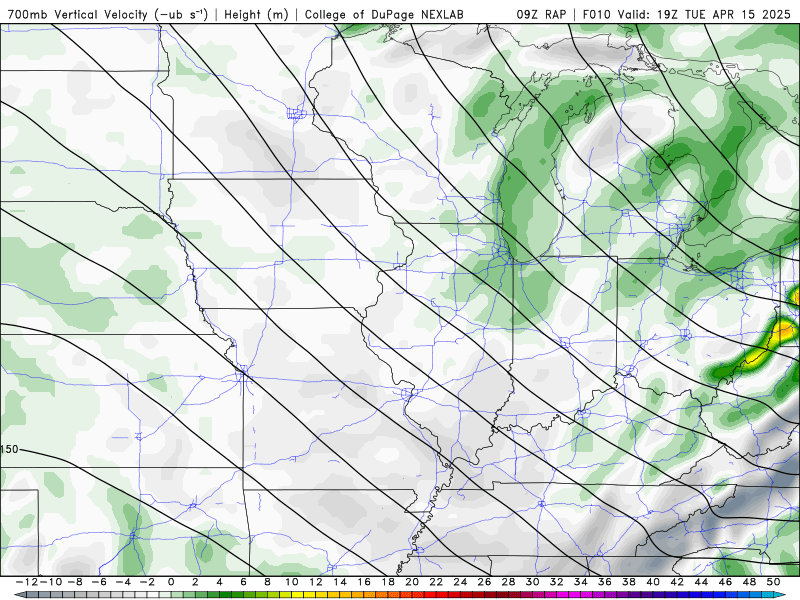Viewport: 800px width, 600px height.
Task: Click the '-2' color scale label
Action: [147, 582]
